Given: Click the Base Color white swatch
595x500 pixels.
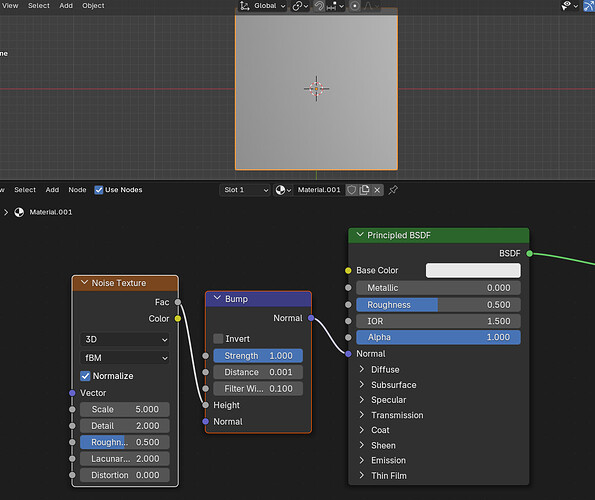Looking at the screenshot, I should pyautogui.click(x=473, y=270).
